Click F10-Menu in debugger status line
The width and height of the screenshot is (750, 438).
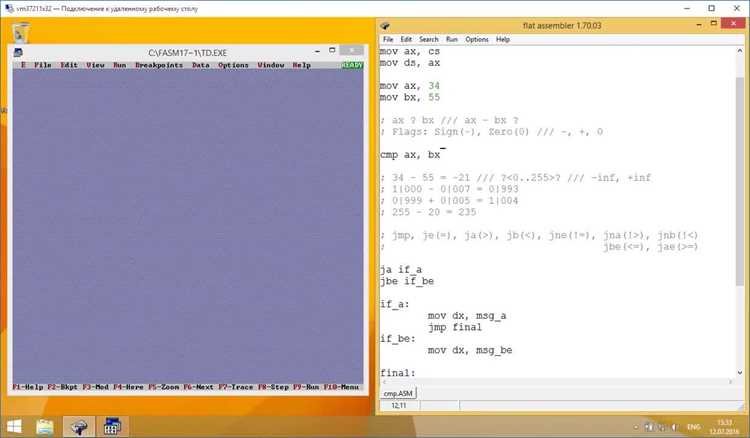click(342, 387)
